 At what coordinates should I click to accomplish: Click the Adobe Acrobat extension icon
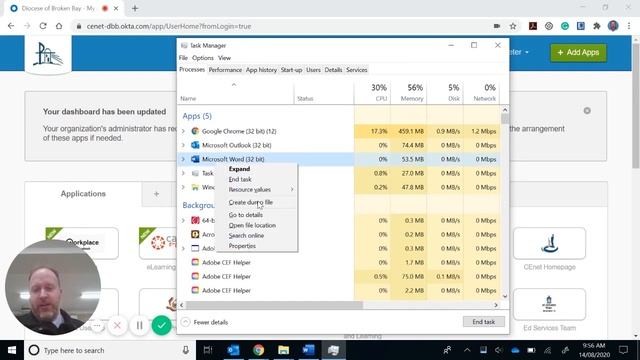click(533, 26)
